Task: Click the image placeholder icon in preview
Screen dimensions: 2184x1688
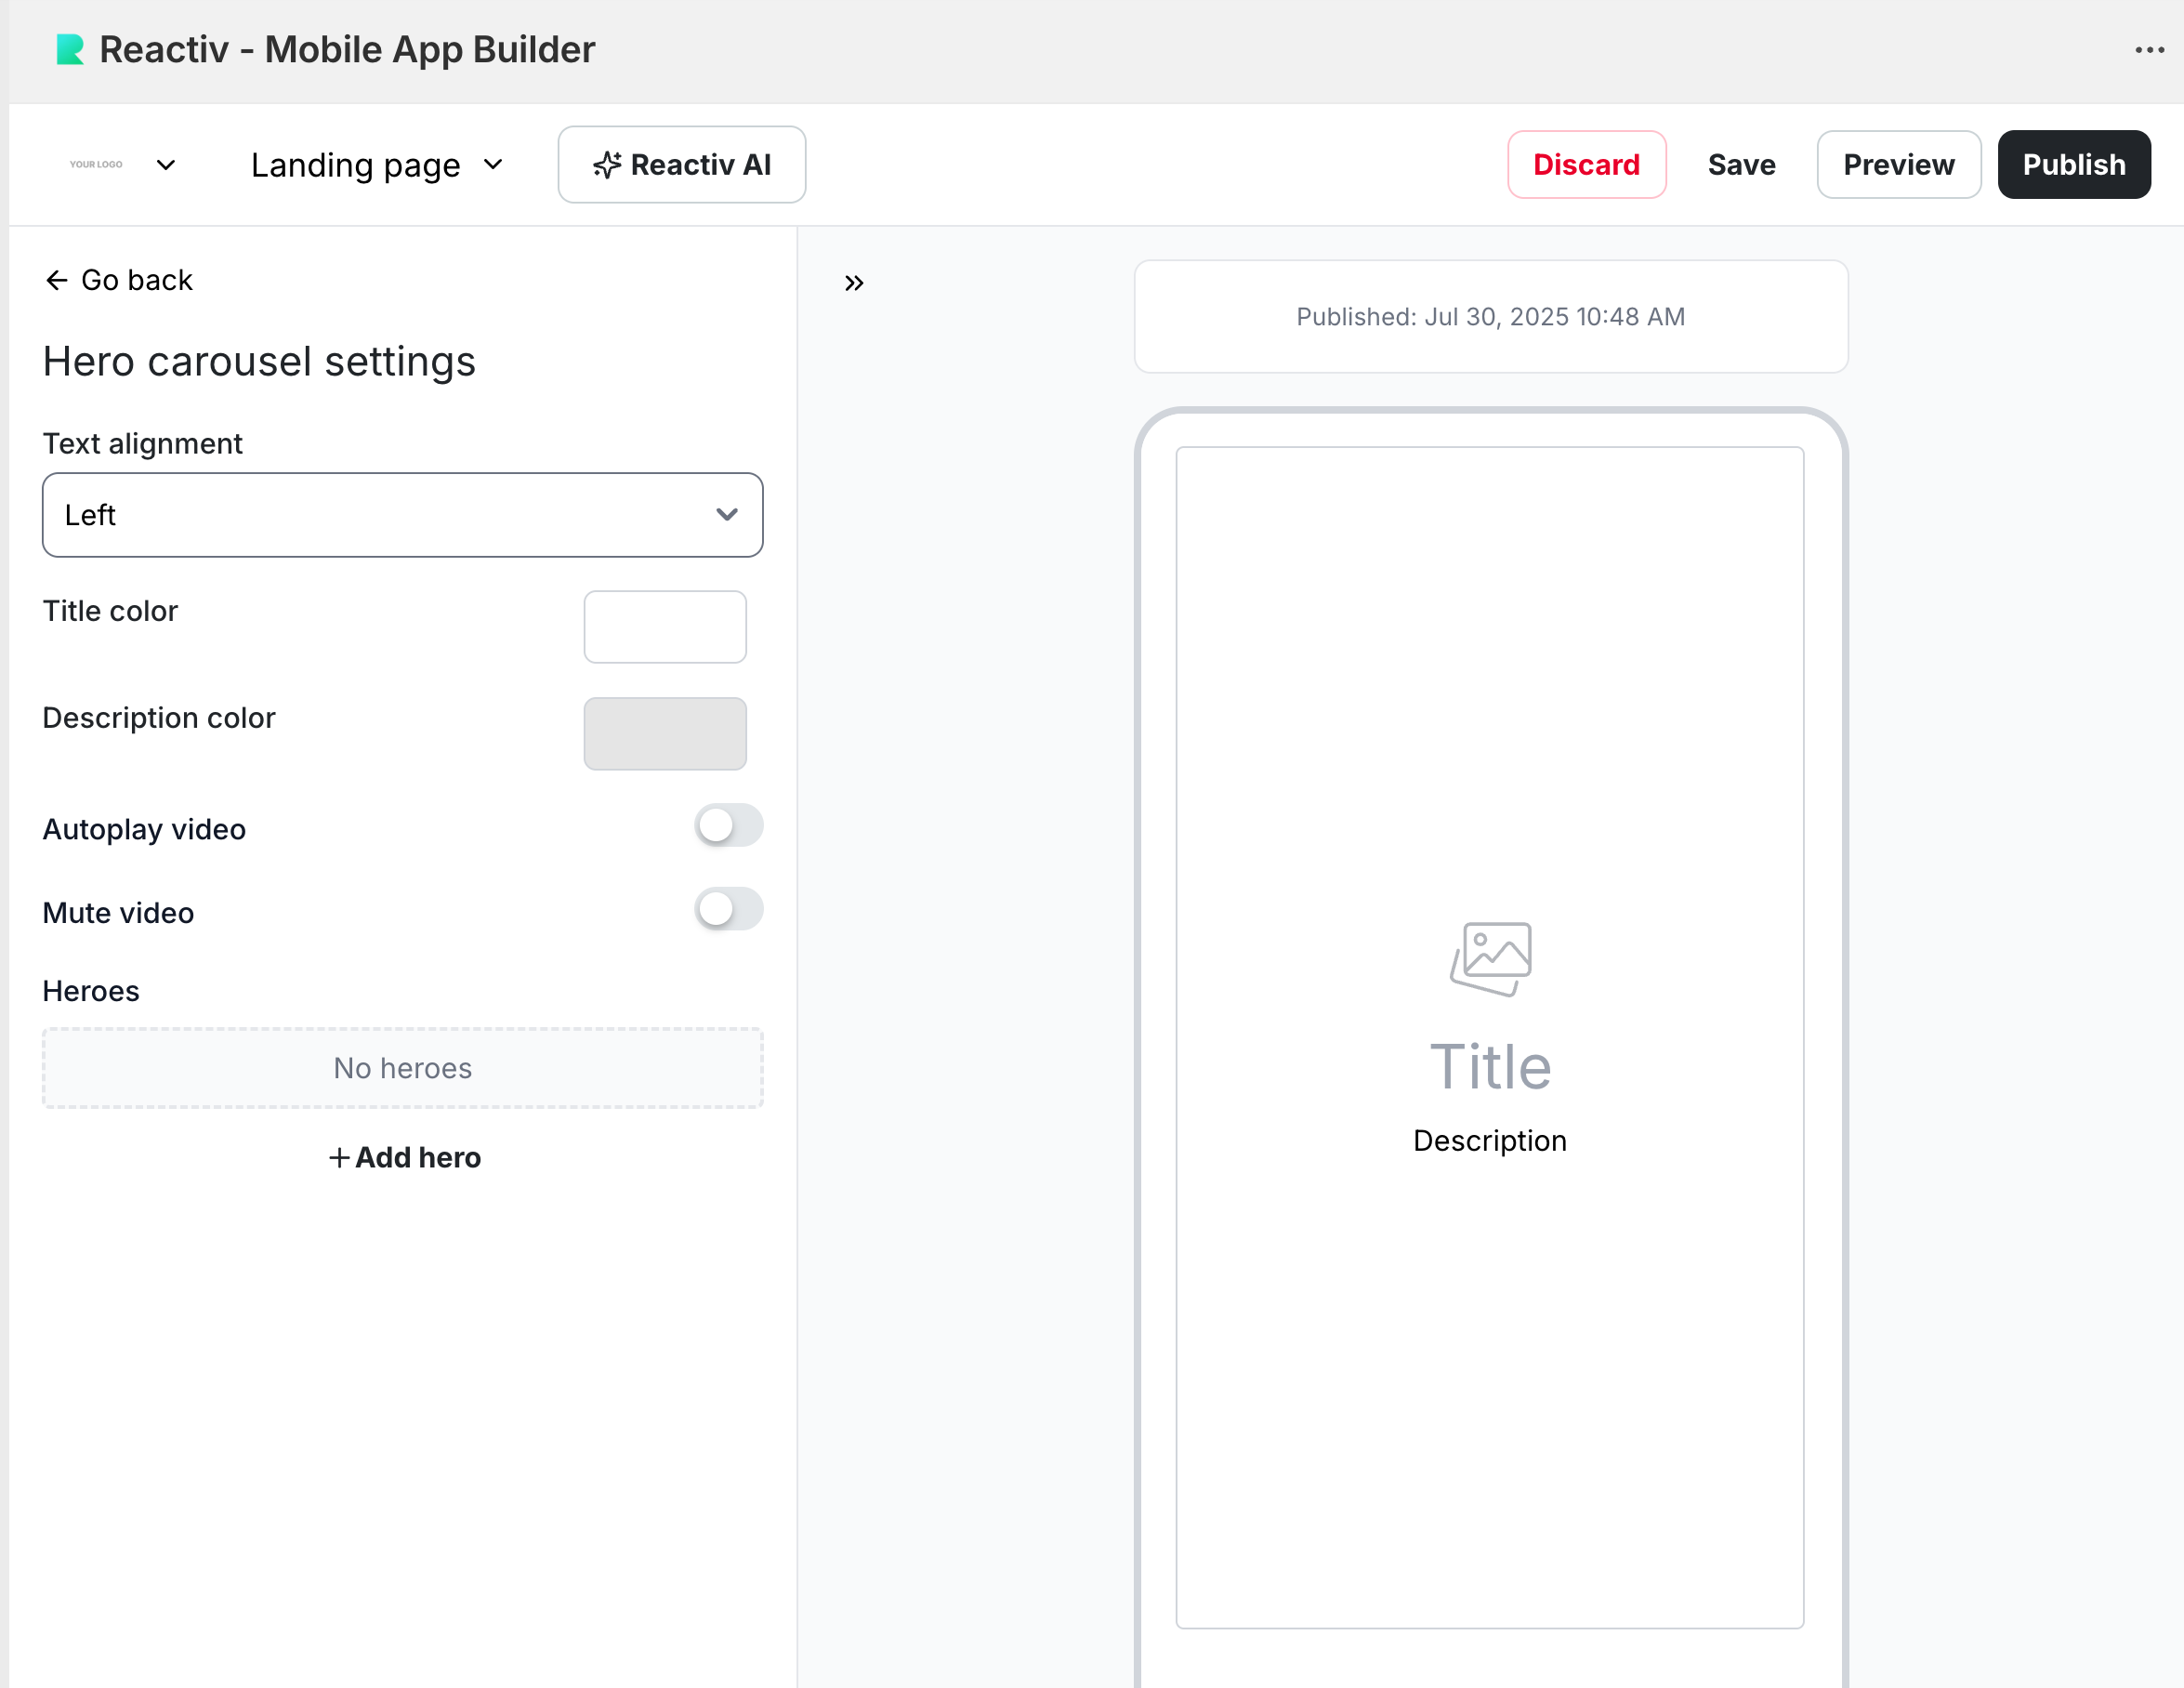Action: (1490, 958)
